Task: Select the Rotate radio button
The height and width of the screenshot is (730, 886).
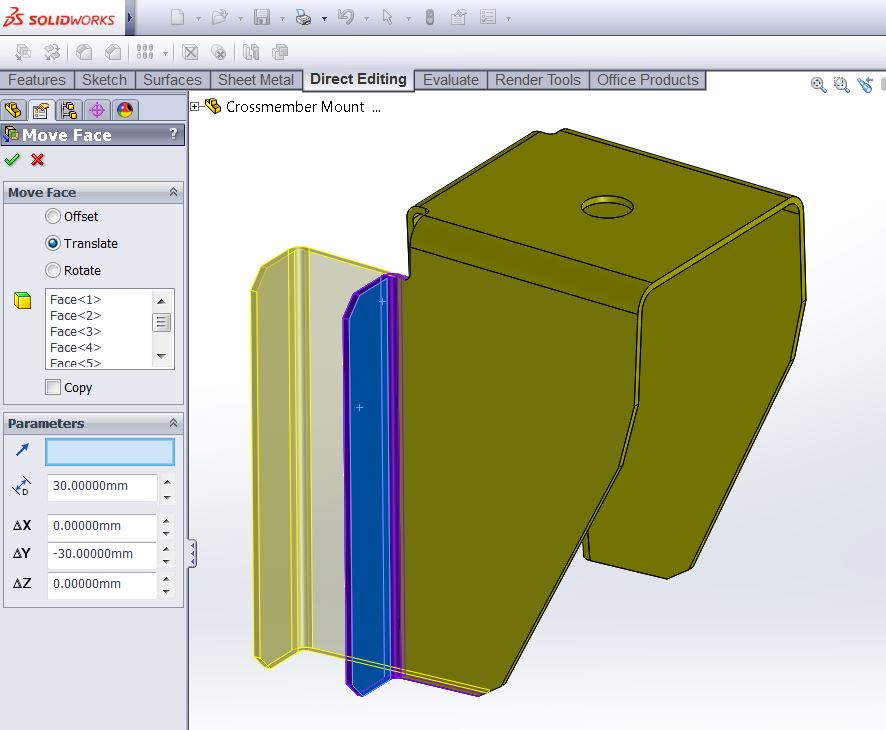Action: (x=53, y=270)
